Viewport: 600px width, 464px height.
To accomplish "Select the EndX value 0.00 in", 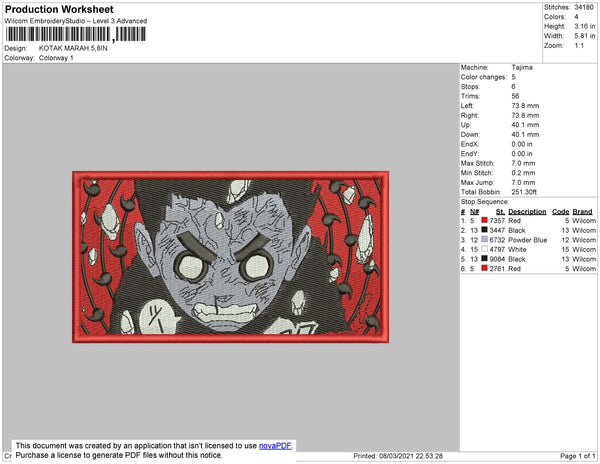I will [x=522, y=144].
